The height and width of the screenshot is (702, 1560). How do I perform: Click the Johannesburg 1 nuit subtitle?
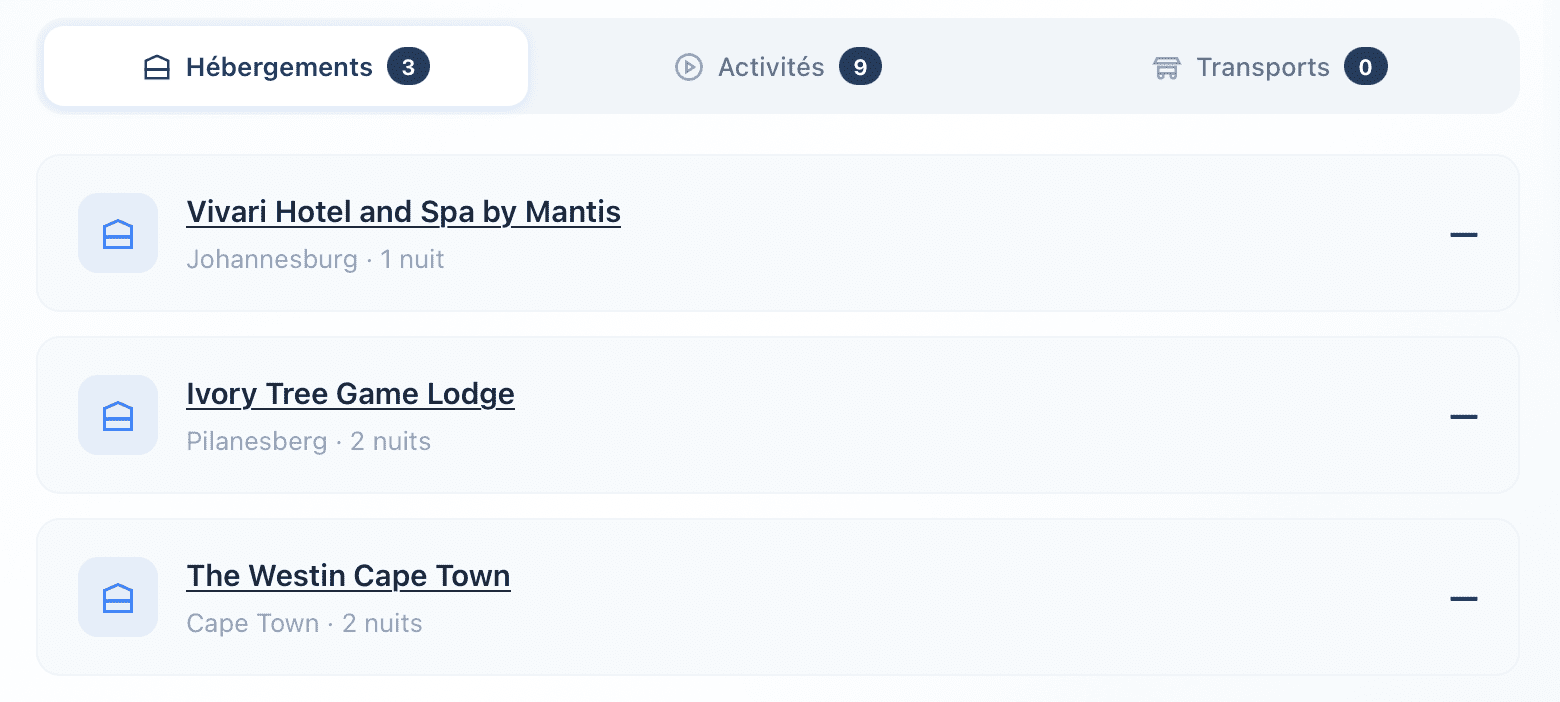pos(315,260)
